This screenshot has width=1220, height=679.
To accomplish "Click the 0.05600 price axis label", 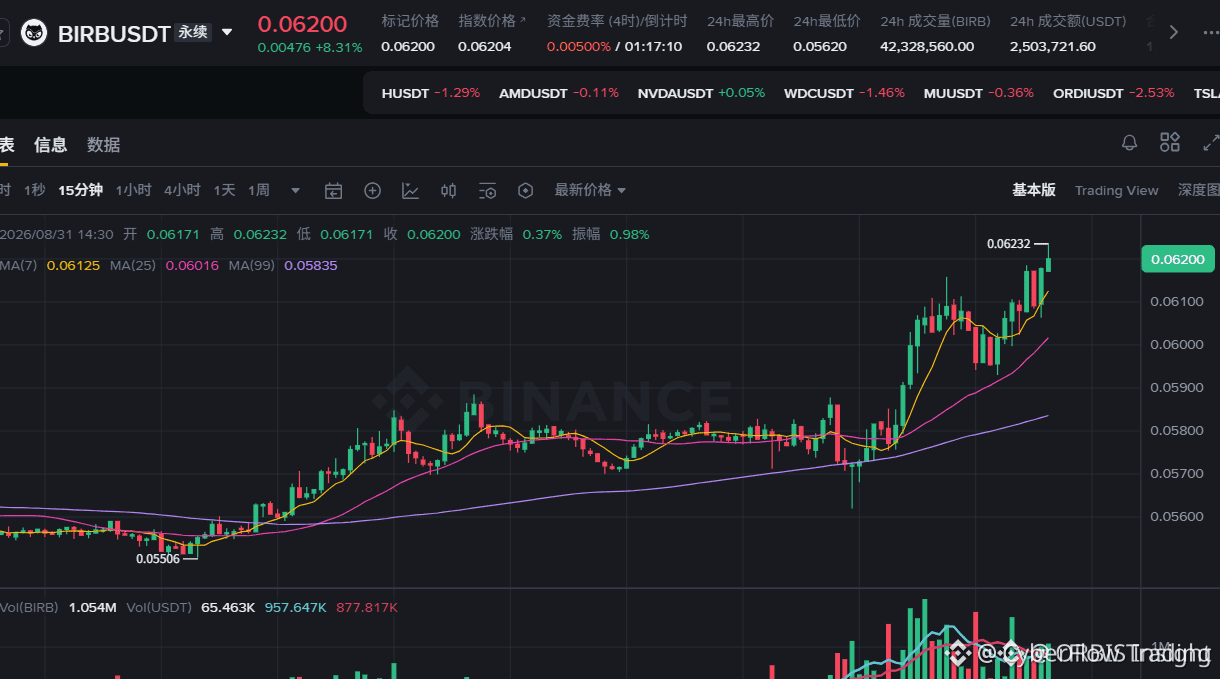I will (x=1176, y=517).
